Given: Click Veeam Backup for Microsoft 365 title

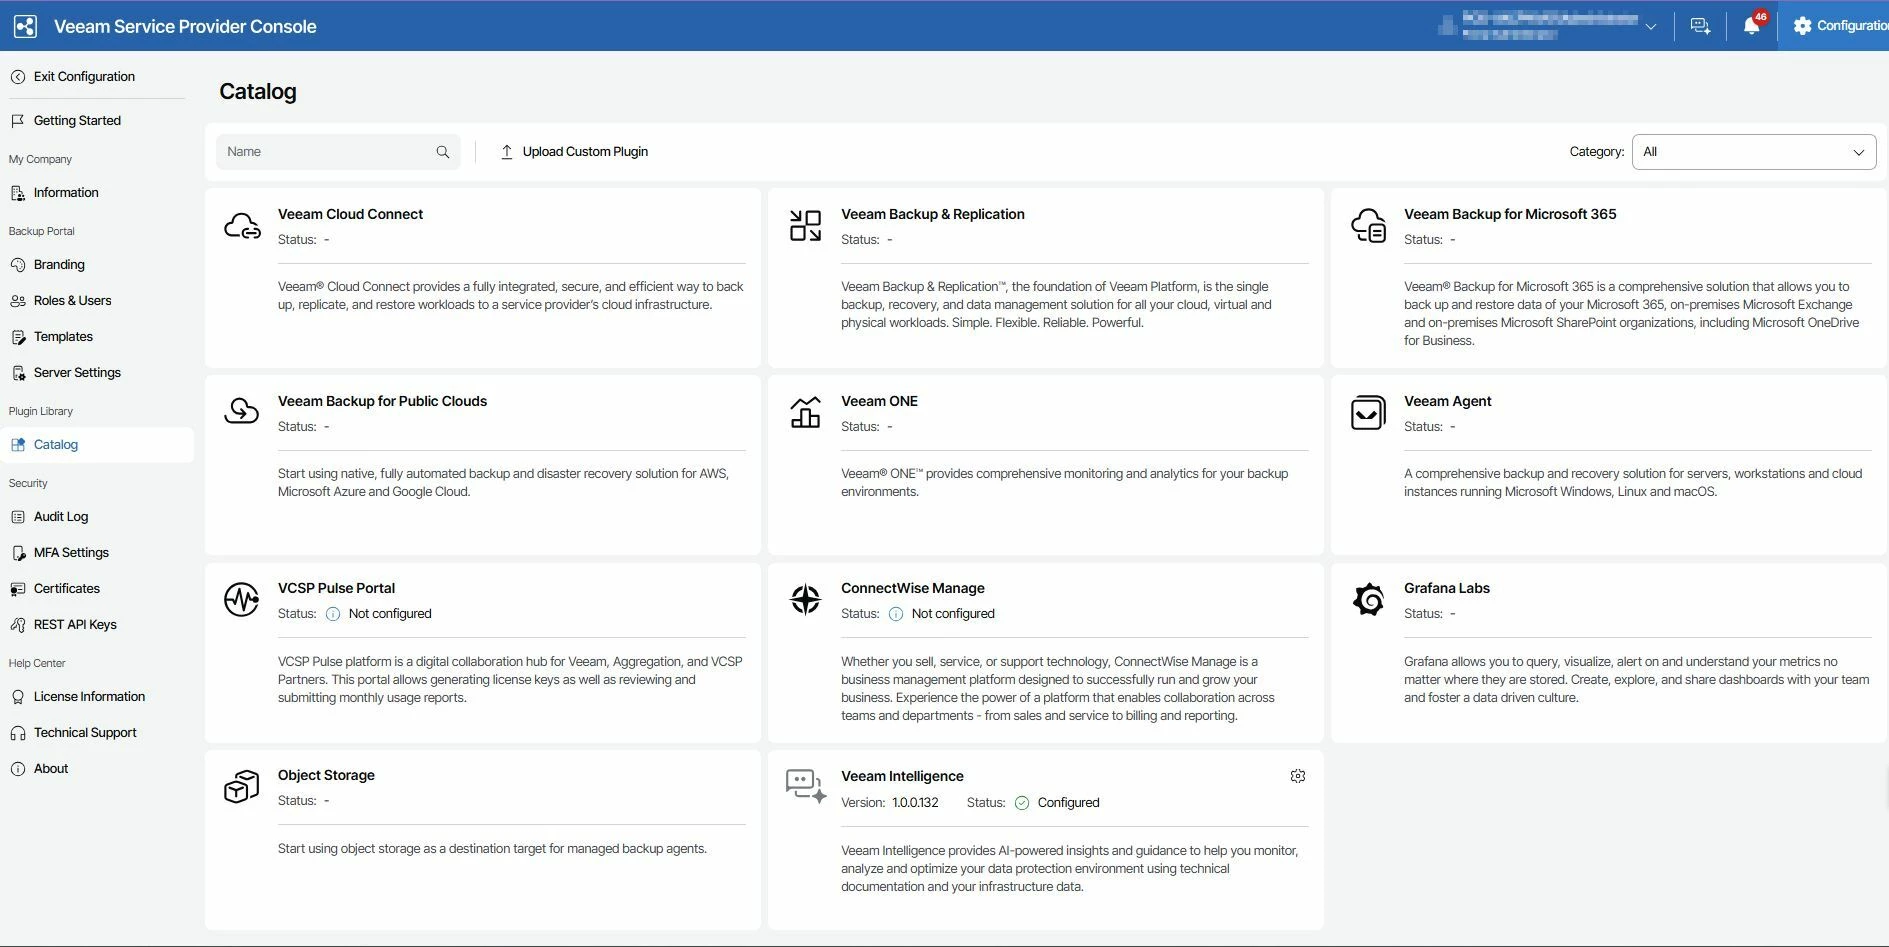Looking at the screenshot, I should 1510,214.
